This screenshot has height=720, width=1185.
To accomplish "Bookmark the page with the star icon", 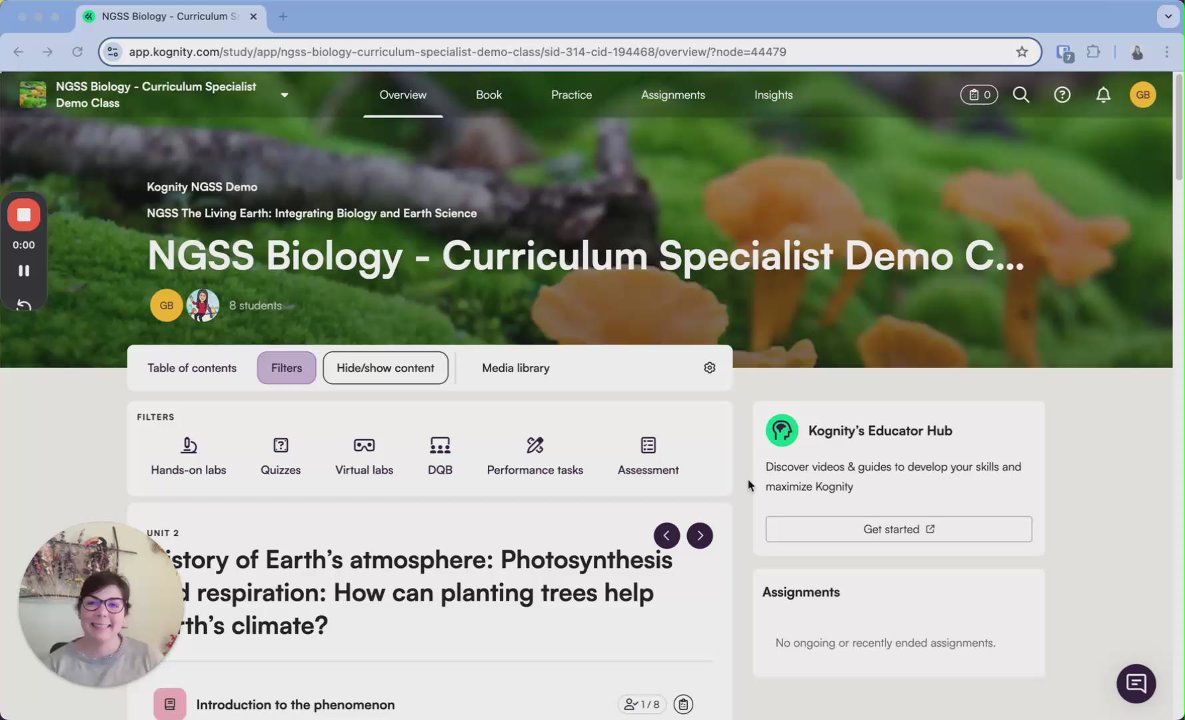I will (x=1022, y=51).
